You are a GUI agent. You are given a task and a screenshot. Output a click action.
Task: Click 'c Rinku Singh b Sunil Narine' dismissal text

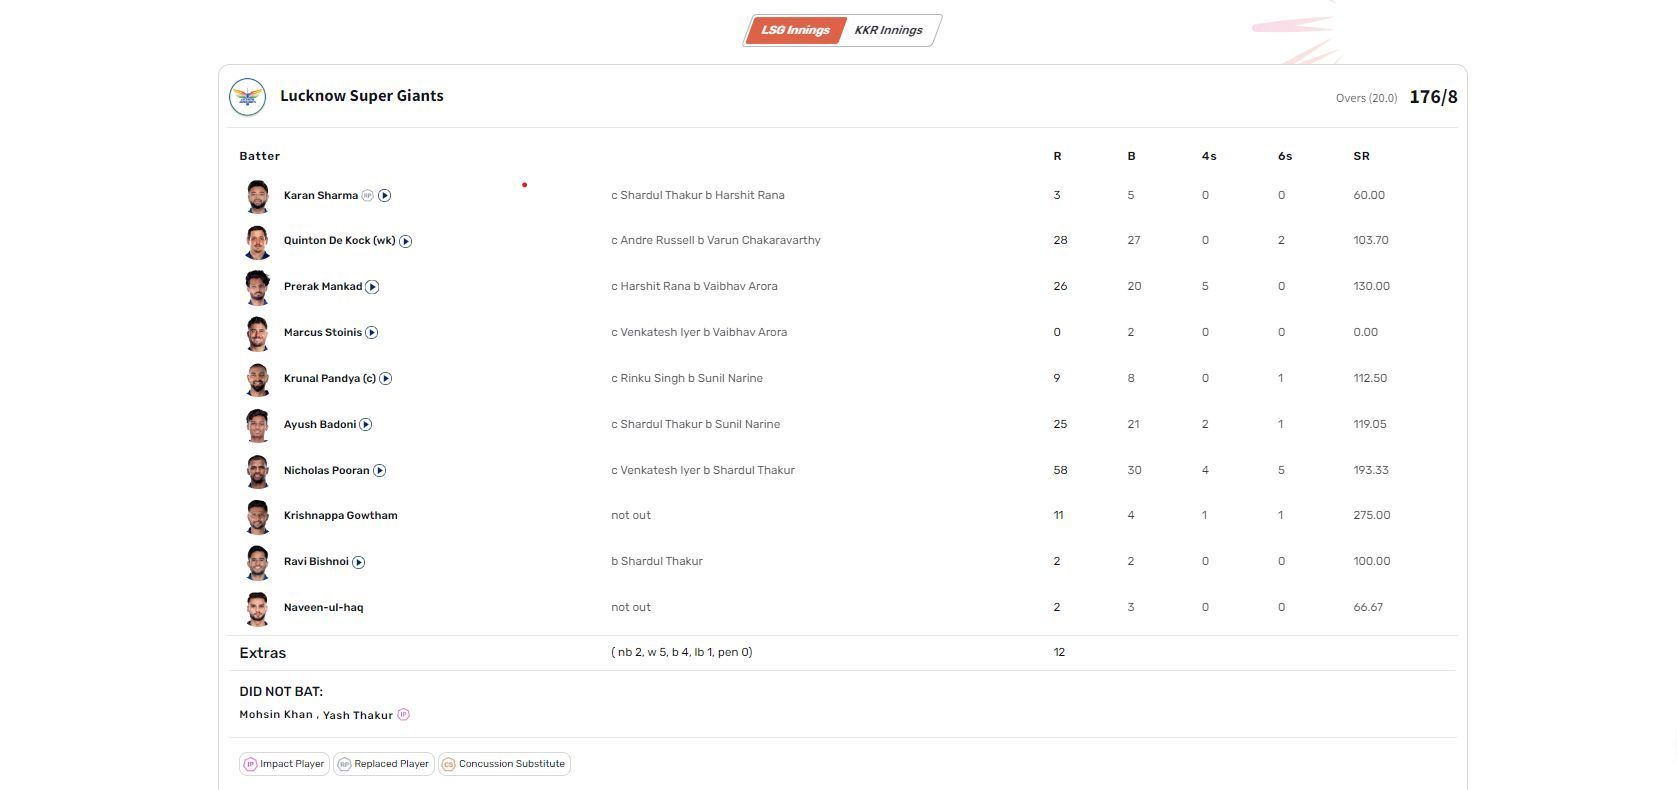pyautogui.click(x=687, y=379)
